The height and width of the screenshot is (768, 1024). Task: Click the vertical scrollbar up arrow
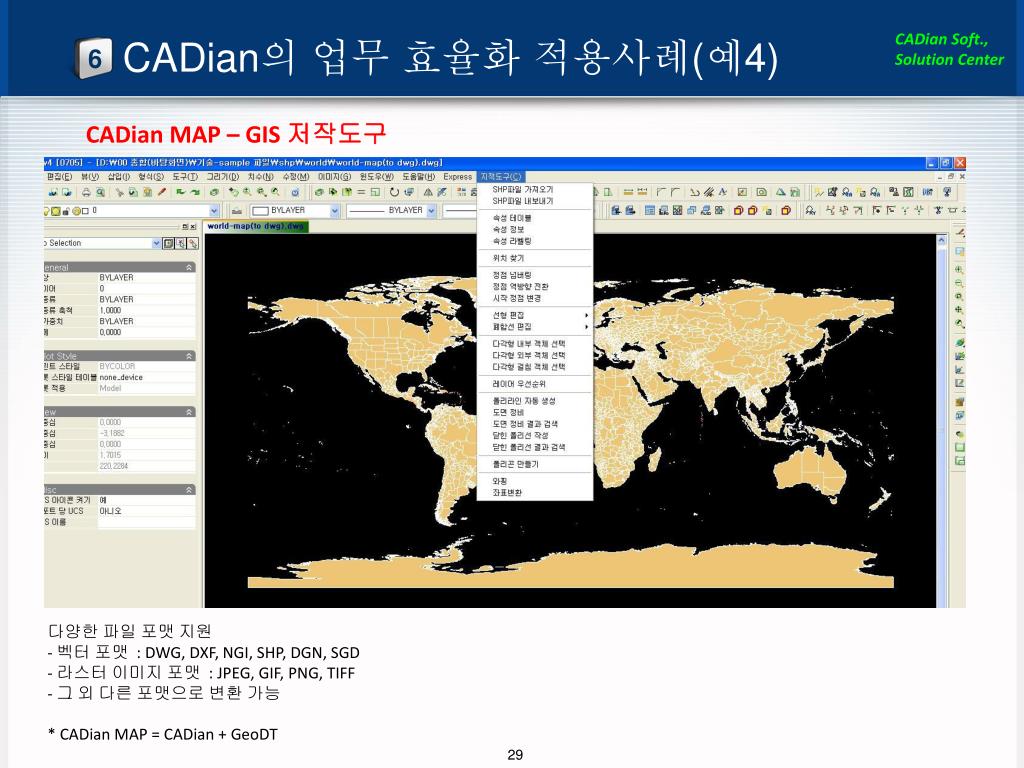(942, 240)
